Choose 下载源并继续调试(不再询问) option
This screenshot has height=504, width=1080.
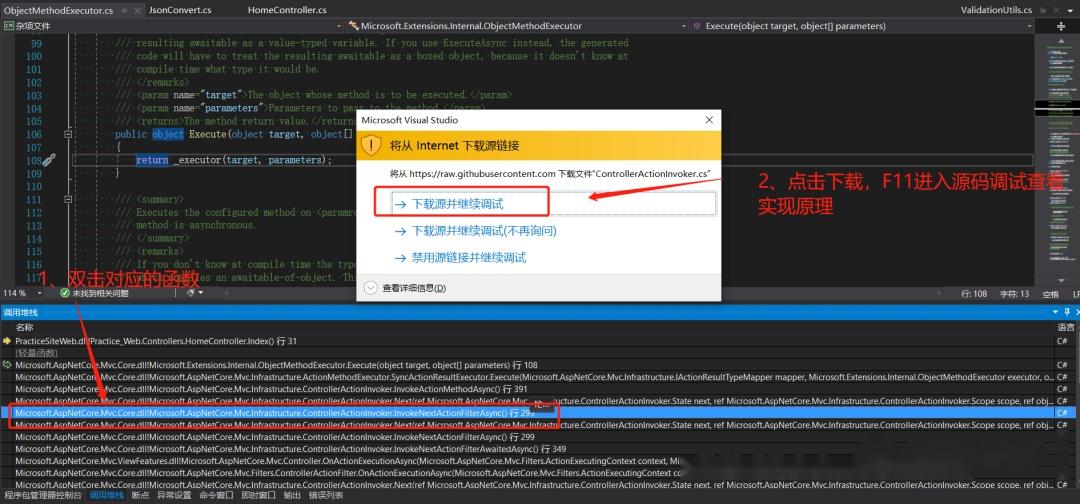tap(483, 230)
